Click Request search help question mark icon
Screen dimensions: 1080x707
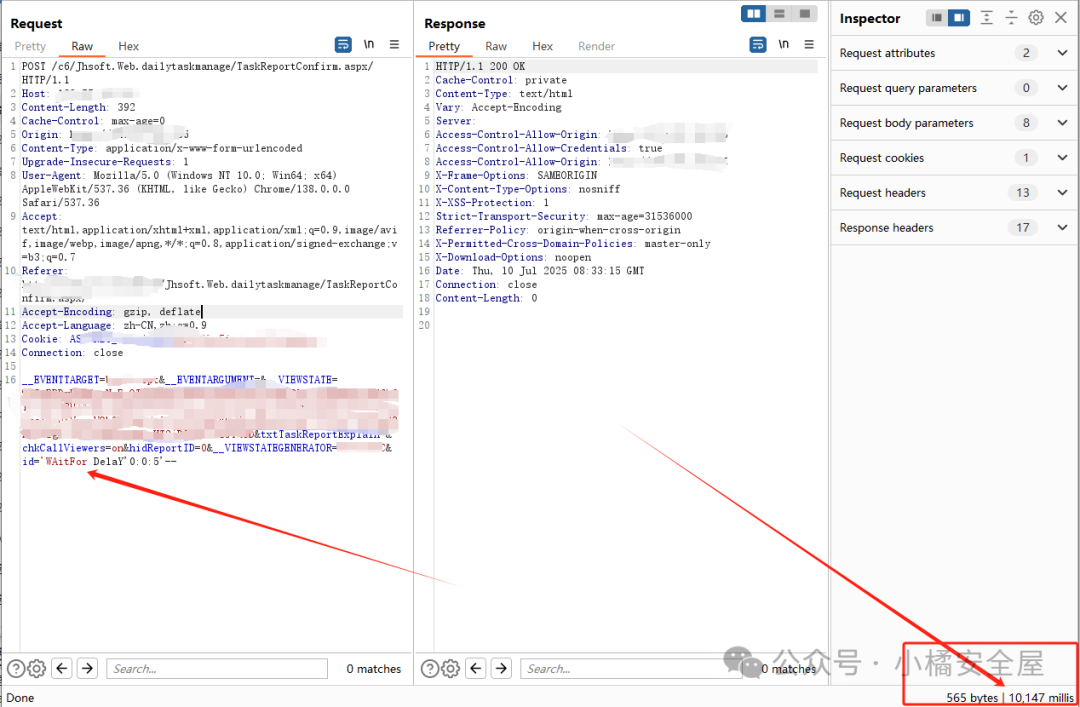tap(15, 669)
